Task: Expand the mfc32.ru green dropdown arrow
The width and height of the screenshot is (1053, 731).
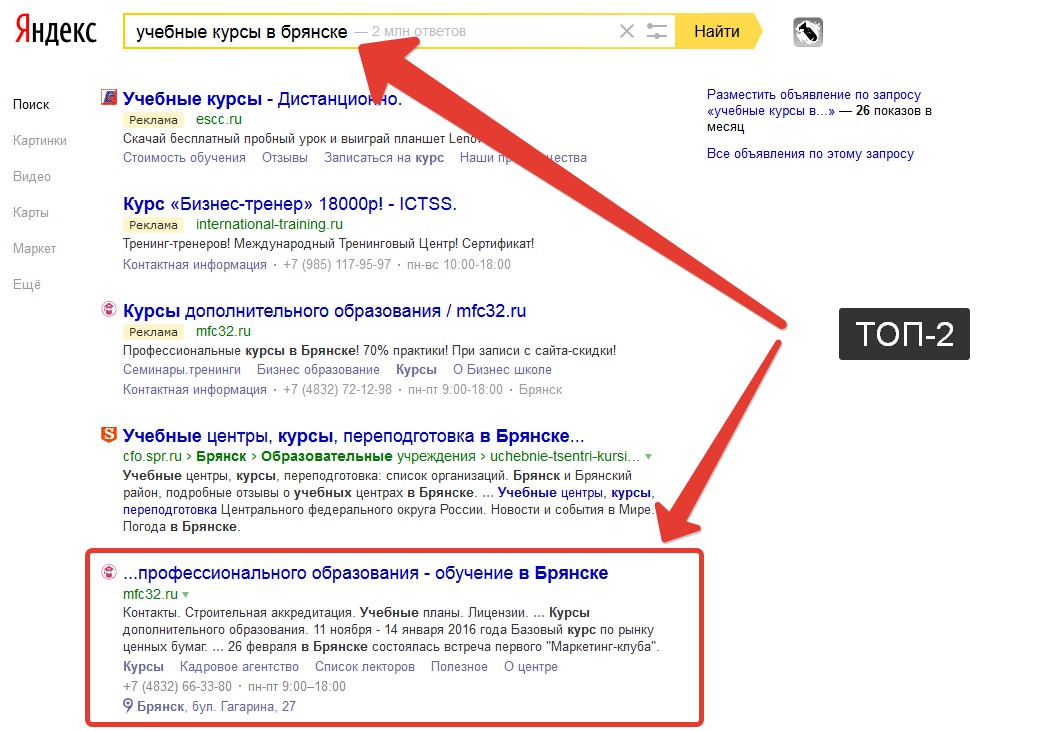Action: (x=185, y=595)
